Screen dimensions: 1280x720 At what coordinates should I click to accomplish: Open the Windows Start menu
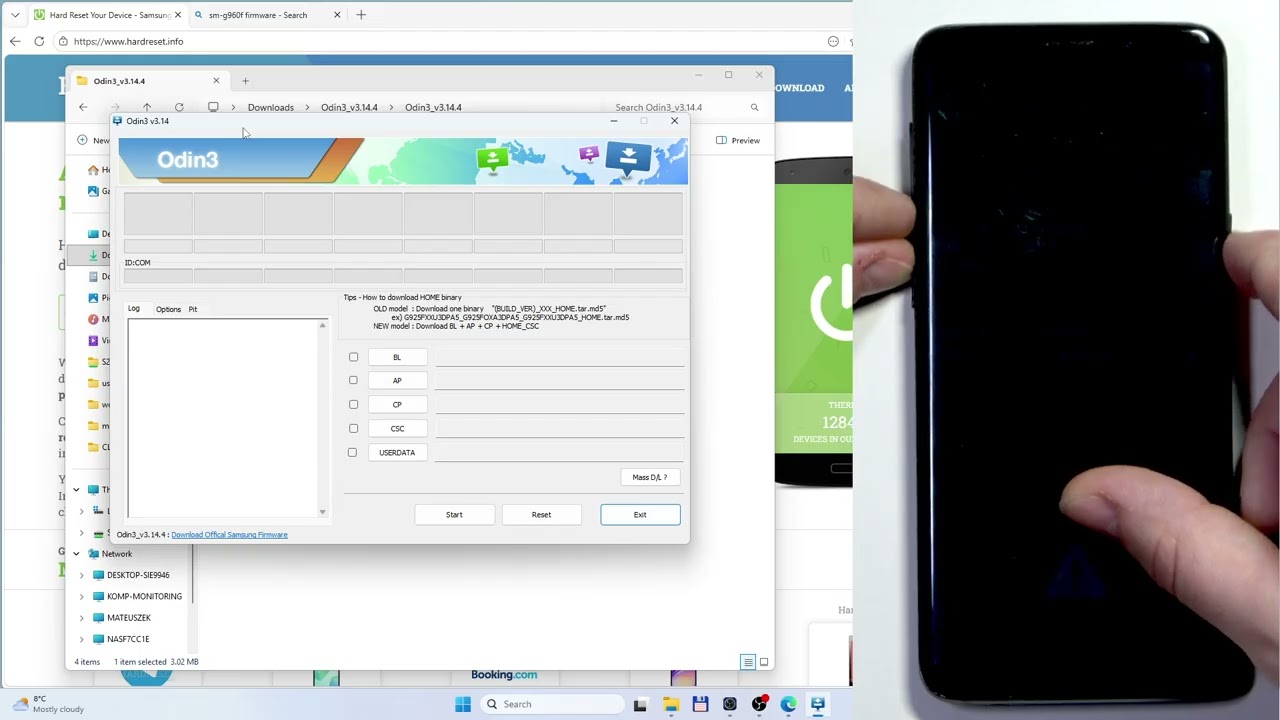463,704
